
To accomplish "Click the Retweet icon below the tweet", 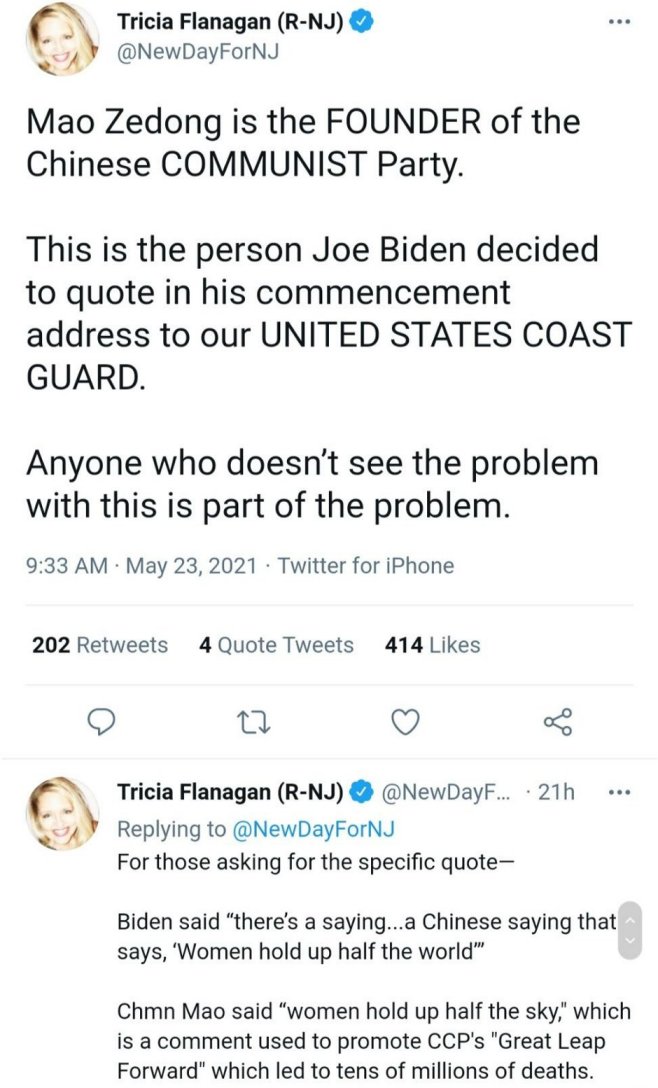I will pyautogui.click(x=254, y=722).
